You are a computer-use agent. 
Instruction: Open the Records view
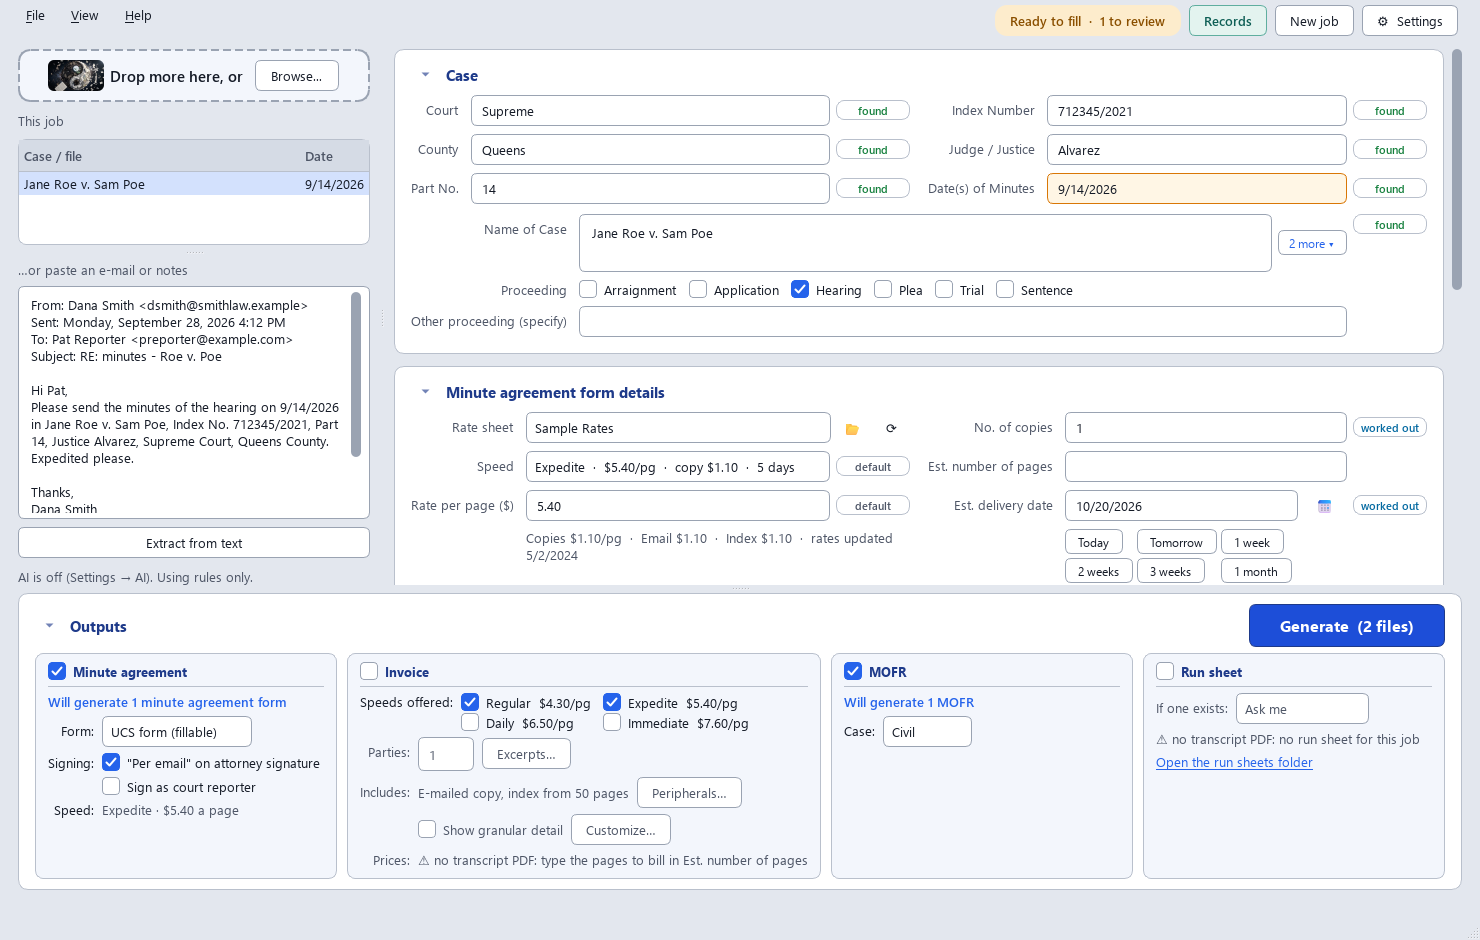coord(1228,21)
